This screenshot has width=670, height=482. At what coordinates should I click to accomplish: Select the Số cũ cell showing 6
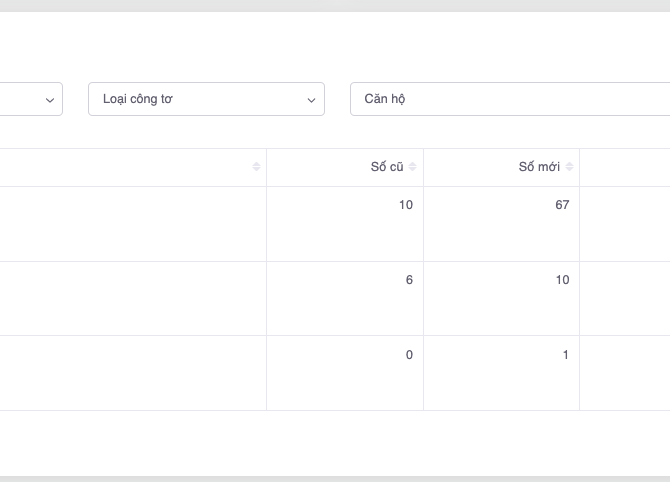[345, 298]
